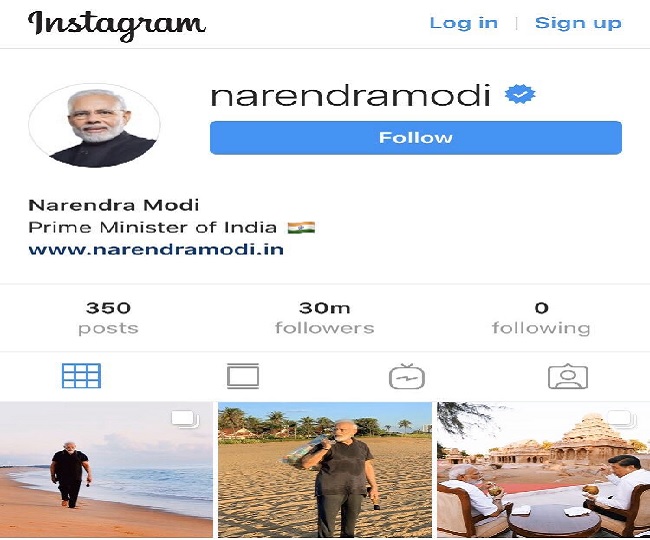650x540 pixels.
Task: Click the 350 posts count
Action: pos(108,318)
